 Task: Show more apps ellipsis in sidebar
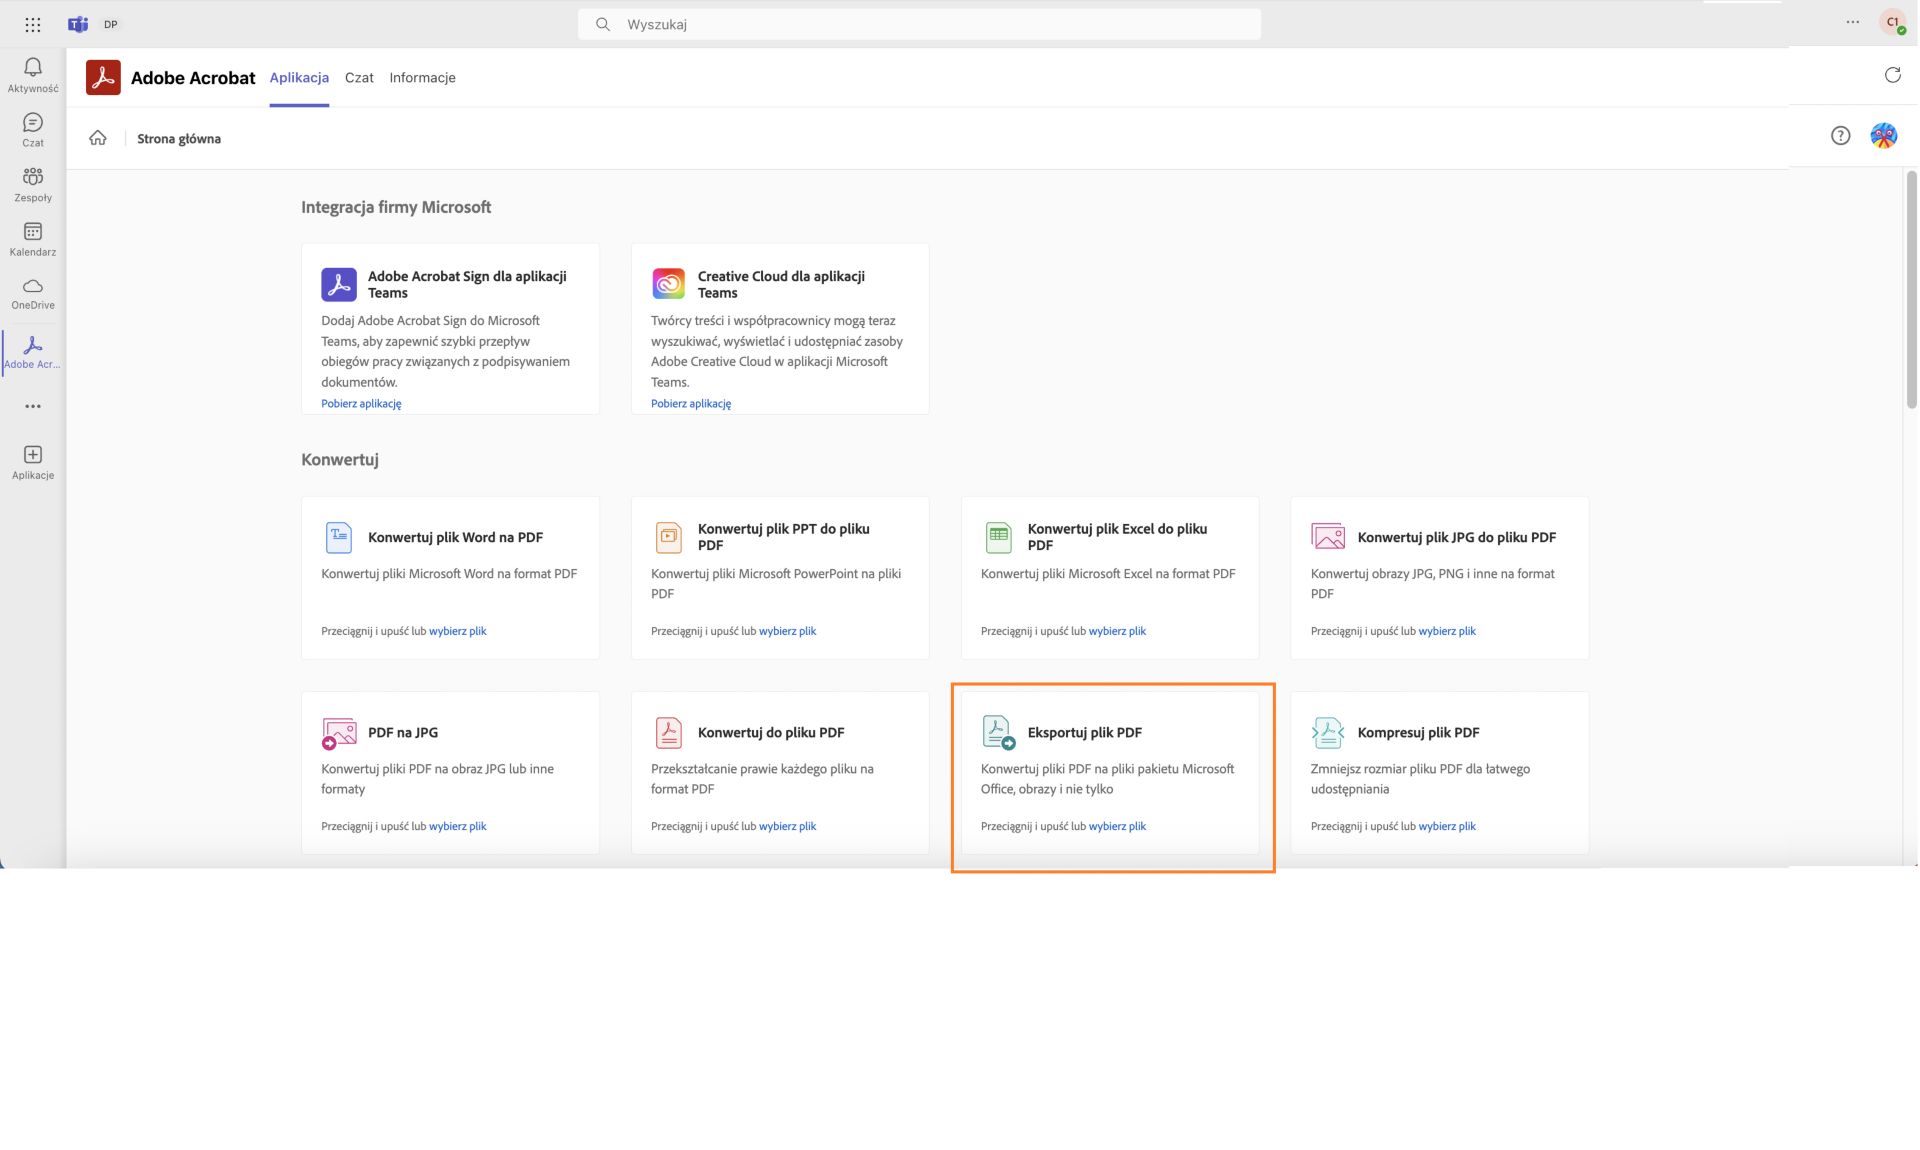33,406
